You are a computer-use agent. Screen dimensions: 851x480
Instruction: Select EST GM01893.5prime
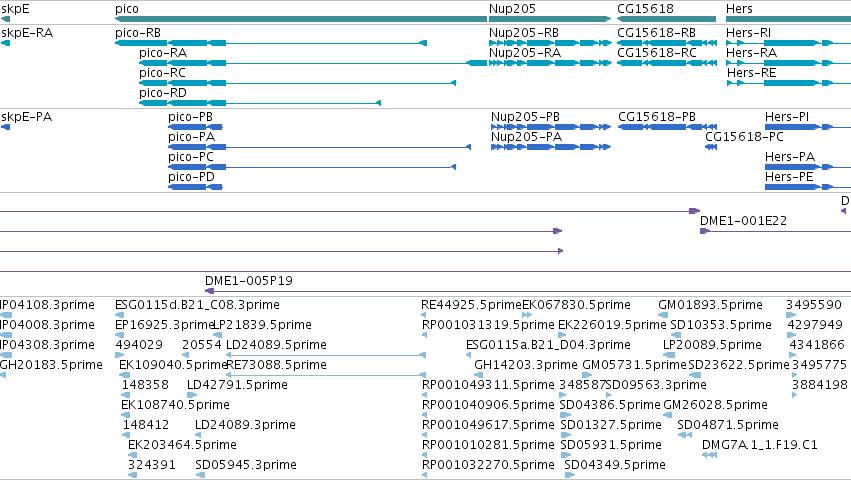[710, 305]
